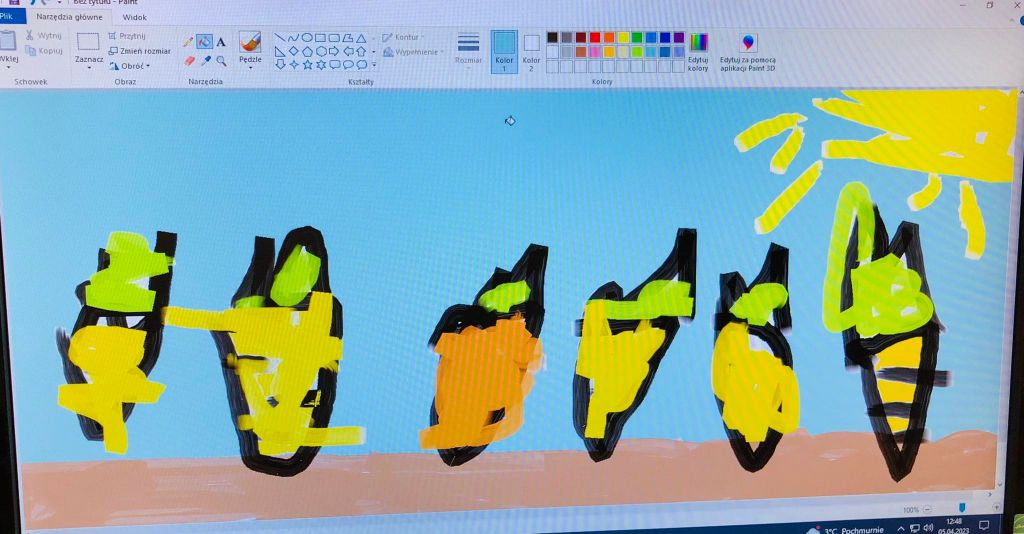Expand the Pędzle brushes dropdown arrow
Screen dimensions: 1024x534
point(250,67)
